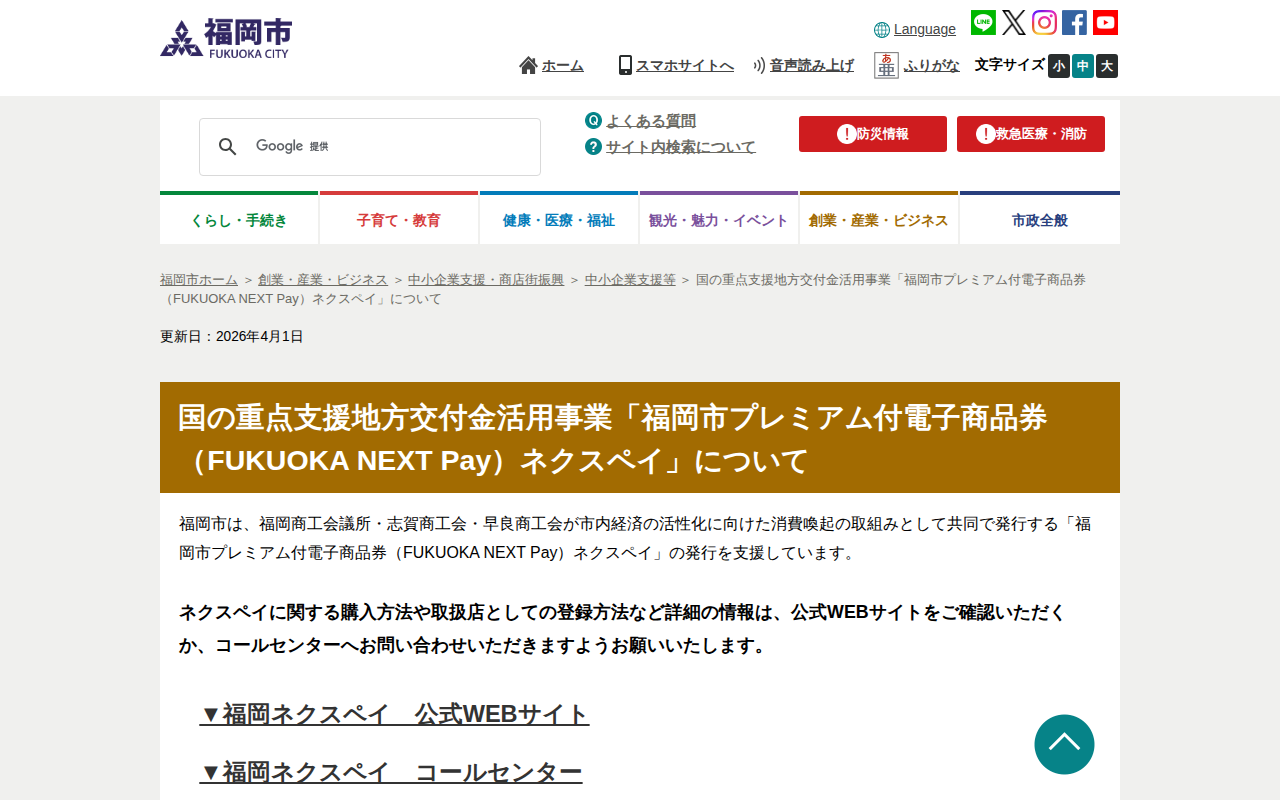Open the Language link

pos(925,30)
